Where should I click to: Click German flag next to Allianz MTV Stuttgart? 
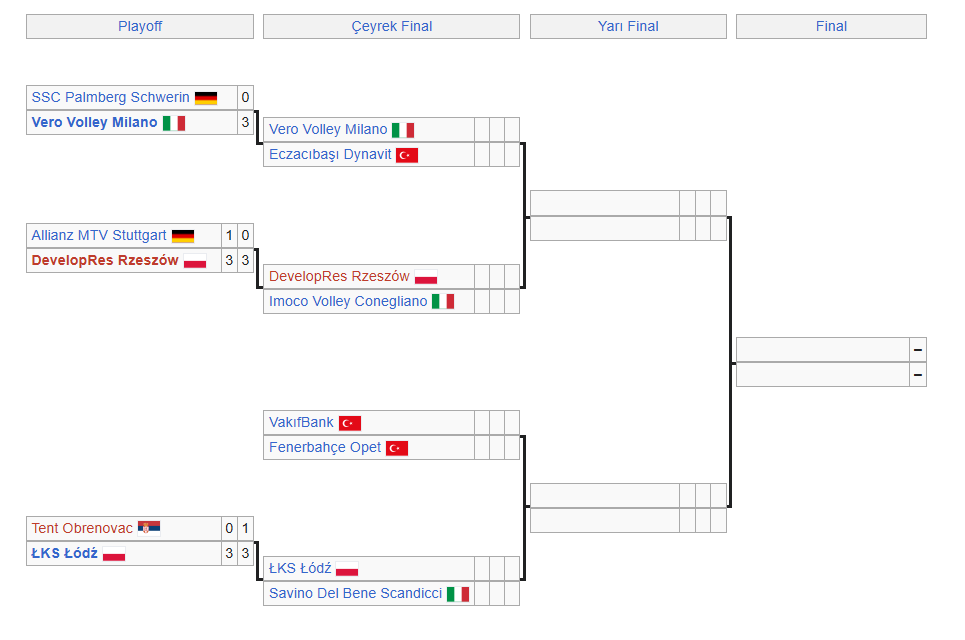[x=183, y=236]
